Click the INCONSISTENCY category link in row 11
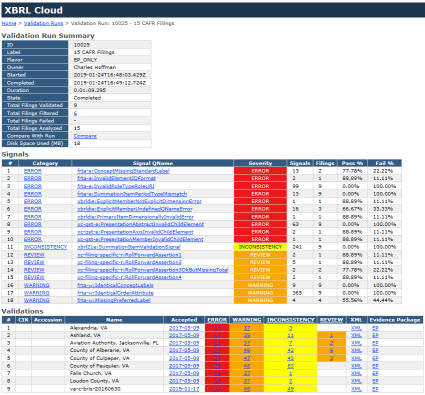This screenshot has height=395, width=425. point(45,247)
